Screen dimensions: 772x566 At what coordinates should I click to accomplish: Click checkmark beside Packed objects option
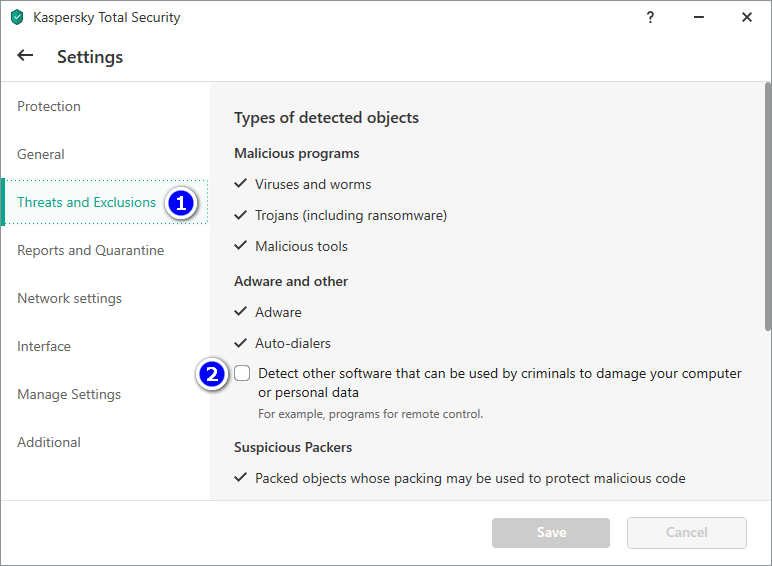240,478
